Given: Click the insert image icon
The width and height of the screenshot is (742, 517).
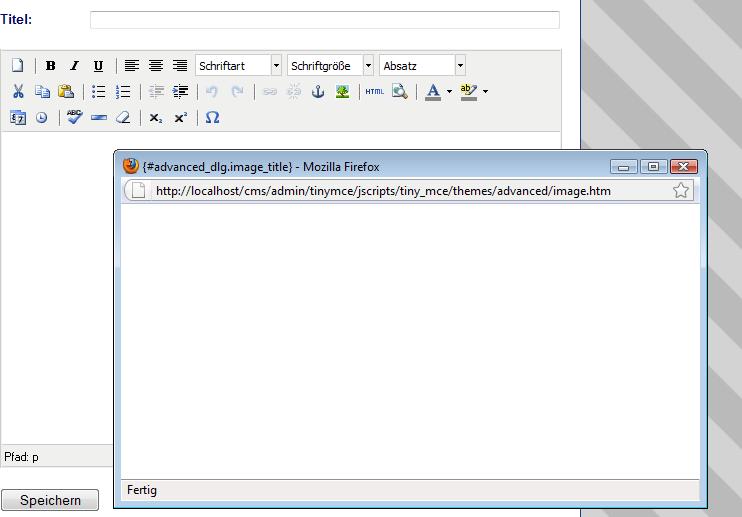Looking at the screenshot, I should coord(342,92).
